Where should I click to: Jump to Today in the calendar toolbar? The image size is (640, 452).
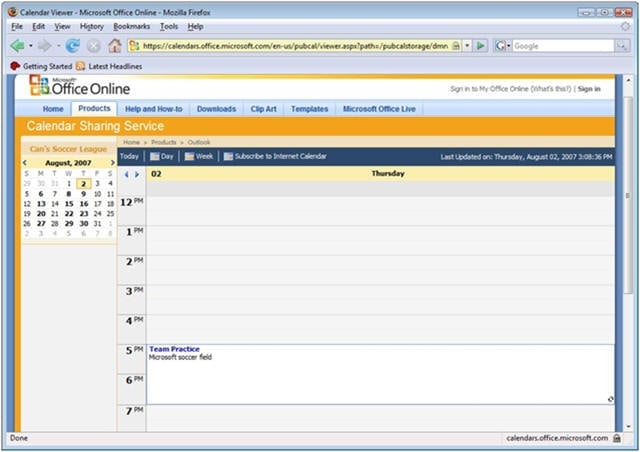click(129, 156)
